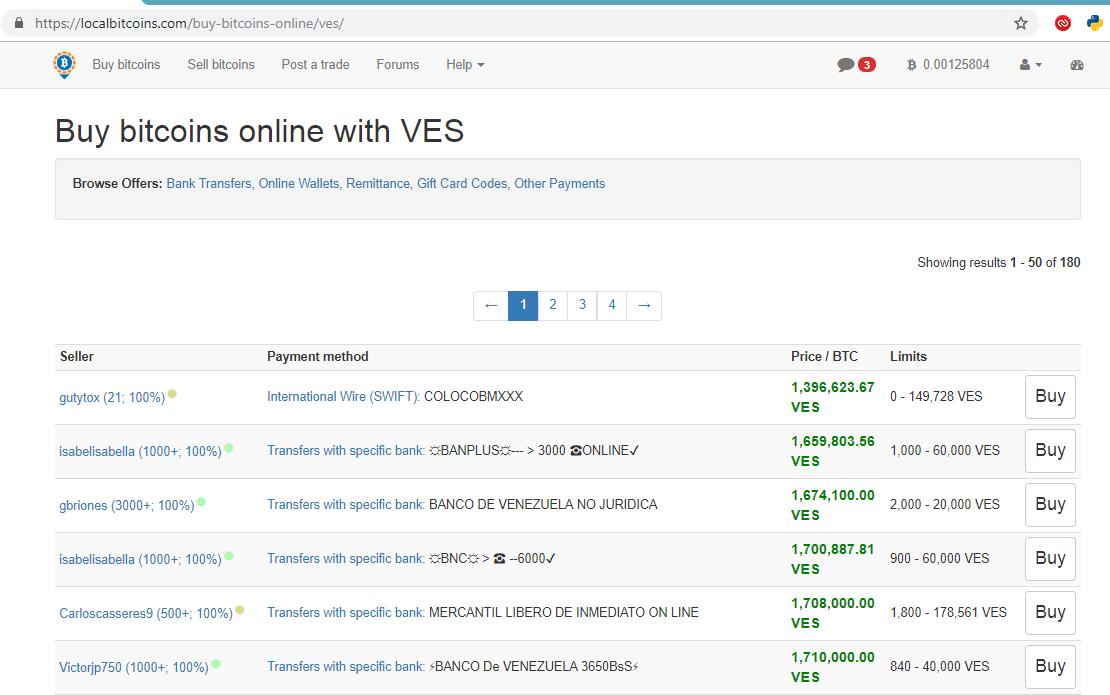
Task: Click Buy button for Victorjp750 offer
Action: (x=1051, y=667)
